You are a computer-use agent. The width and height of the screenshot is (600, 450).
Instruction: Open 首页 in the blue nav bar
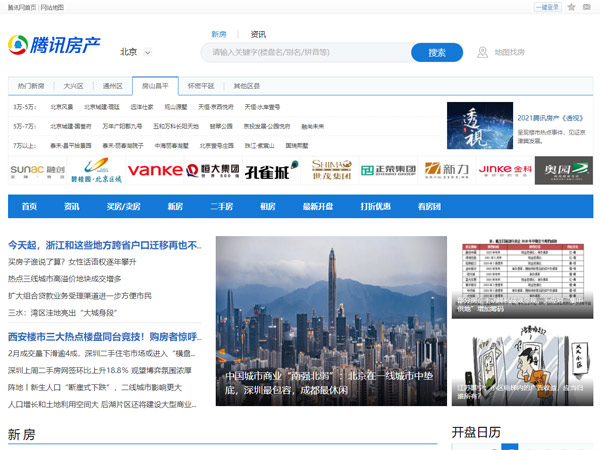tap(29, 207)
